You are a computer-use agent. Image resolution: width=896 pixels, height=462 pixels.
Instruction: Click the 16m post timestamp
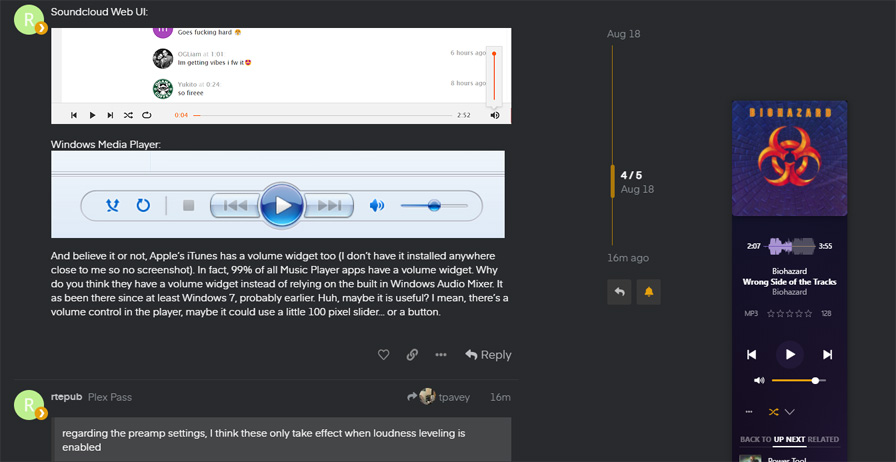501,397
